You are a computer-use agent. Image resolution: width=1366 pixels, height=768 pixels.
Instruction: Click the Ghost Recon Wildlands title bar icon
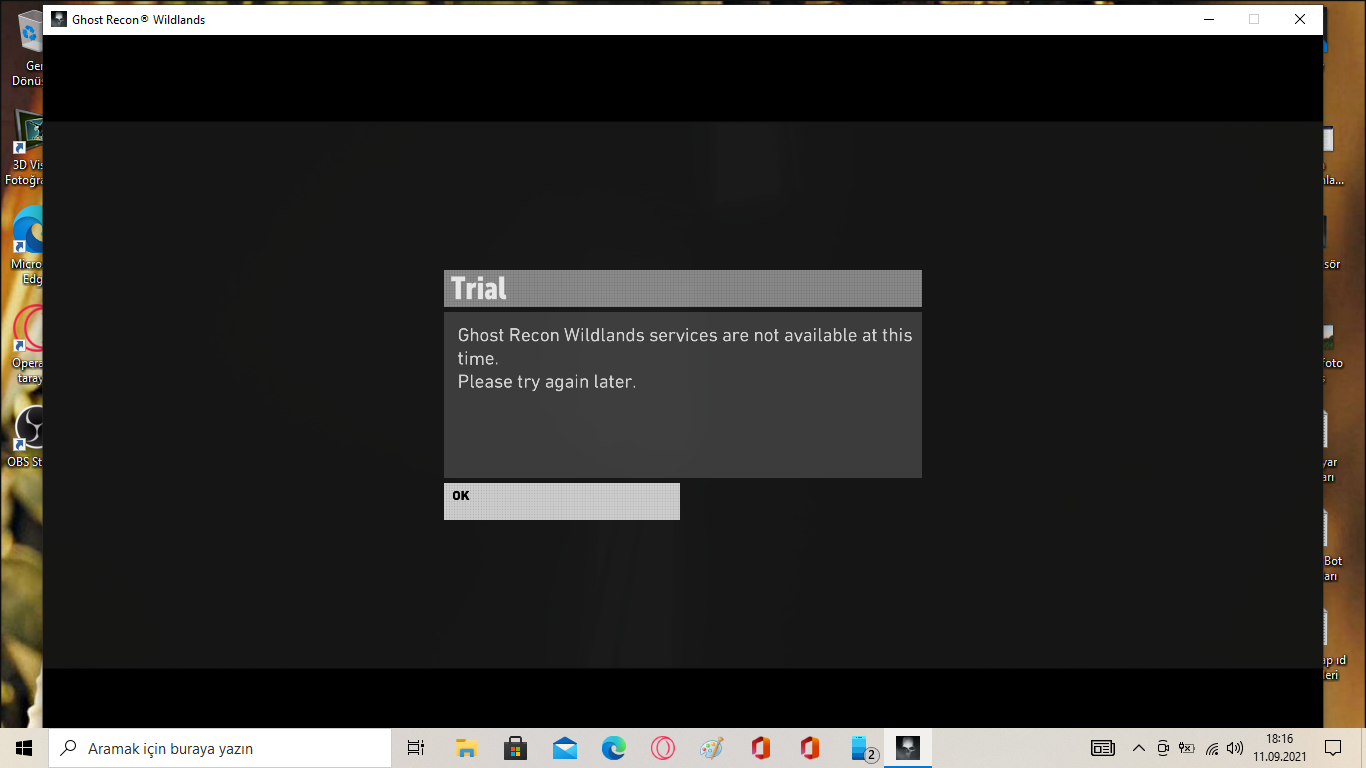click(58, 19)
